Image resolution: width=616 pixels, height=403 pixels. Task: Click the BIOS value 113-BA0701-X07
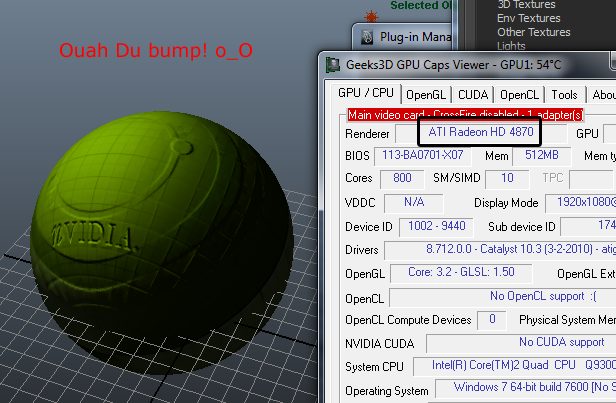point(422,156)
